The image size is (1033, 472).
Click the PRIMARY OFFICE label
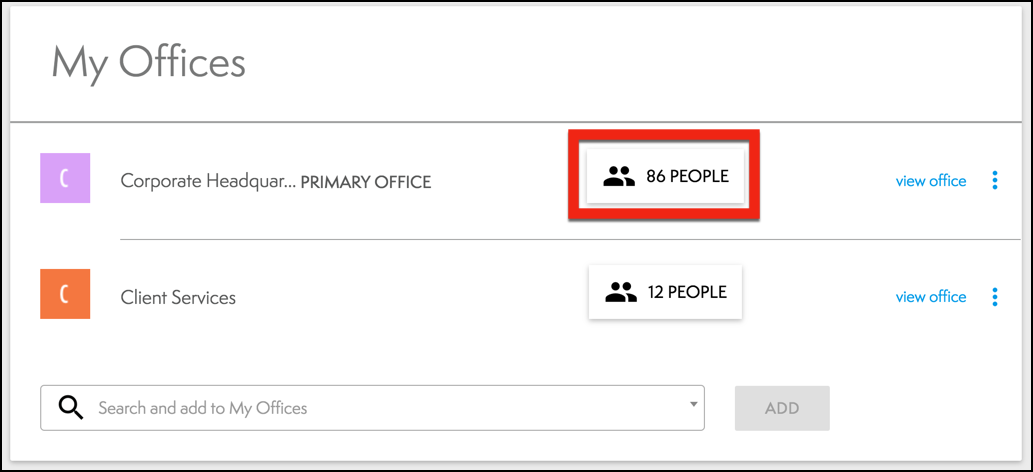click(366, 182)
